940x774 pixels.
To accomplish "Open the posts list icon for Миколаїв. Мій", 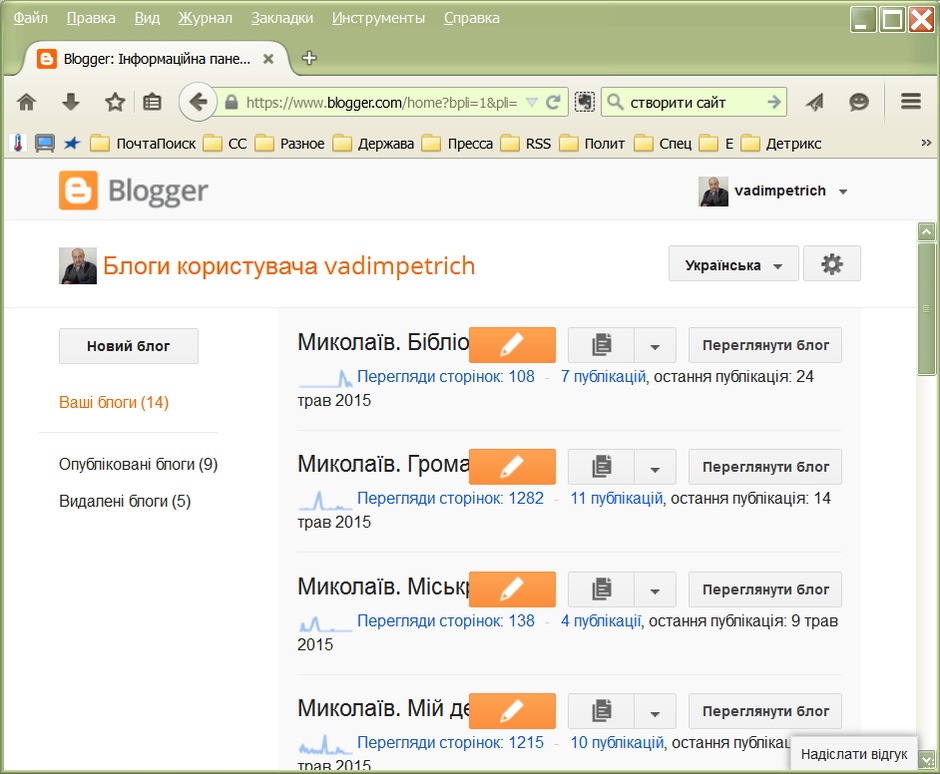I will pos(601,712).
